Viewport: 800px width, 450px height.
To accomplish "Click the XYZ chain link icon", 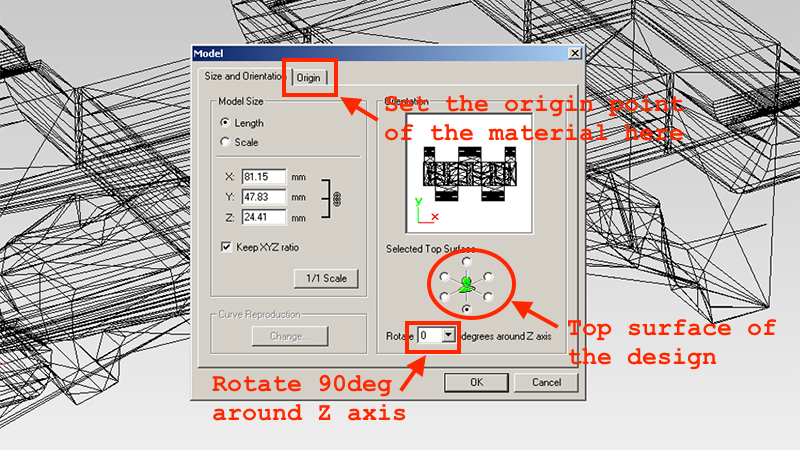I will [x=337, y=198].
